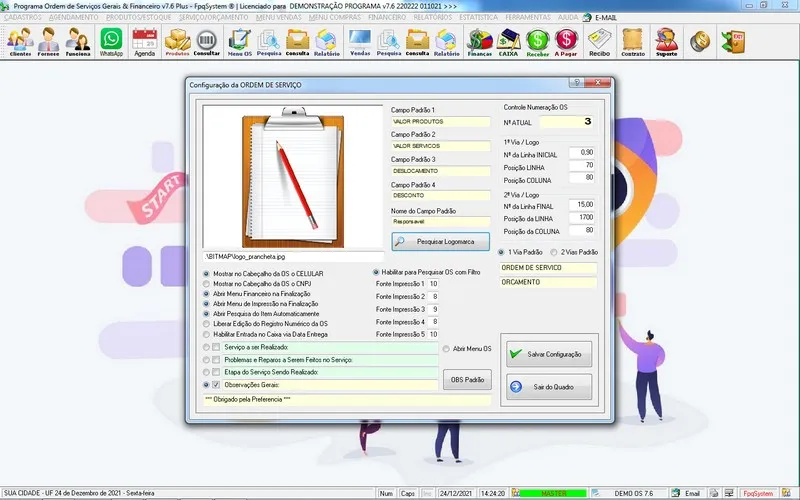Enable 'Liberar Edição do Registro Numérico da OS'

point(207,324)
